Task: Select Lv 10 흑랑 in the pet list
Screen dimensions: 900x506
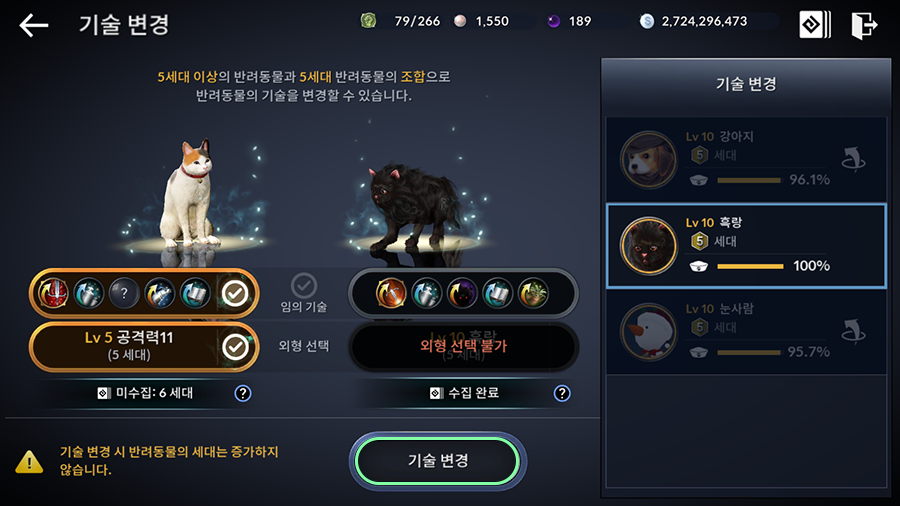Action: pyautogui.click(x=746, y=246)
